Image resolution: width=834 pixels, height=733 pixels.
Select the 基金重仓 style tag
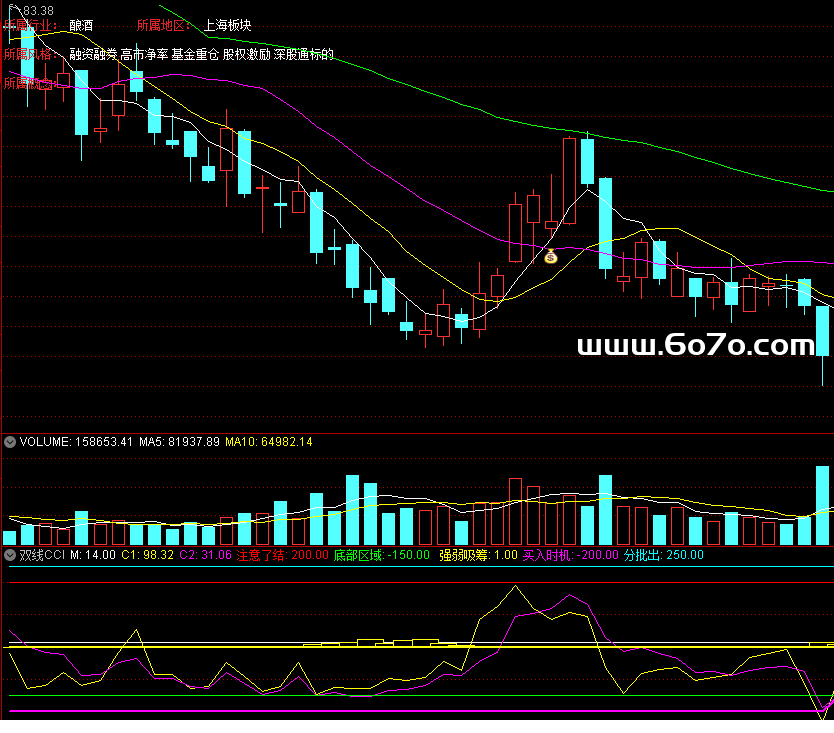coord(195,54)
